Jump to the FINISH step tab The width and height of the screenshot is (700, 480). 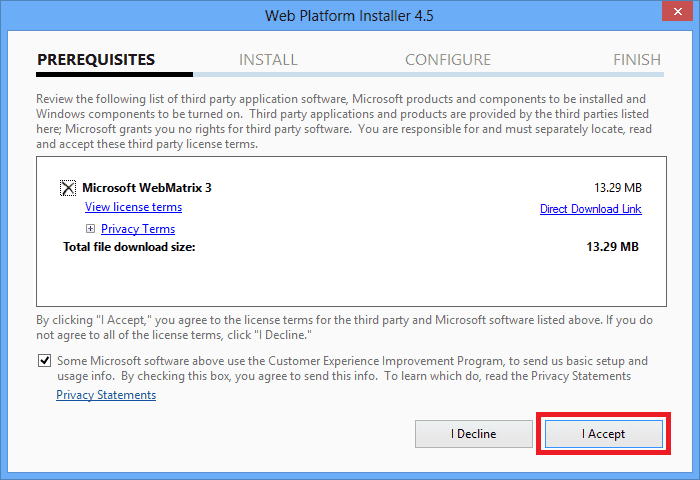(636, 60)
